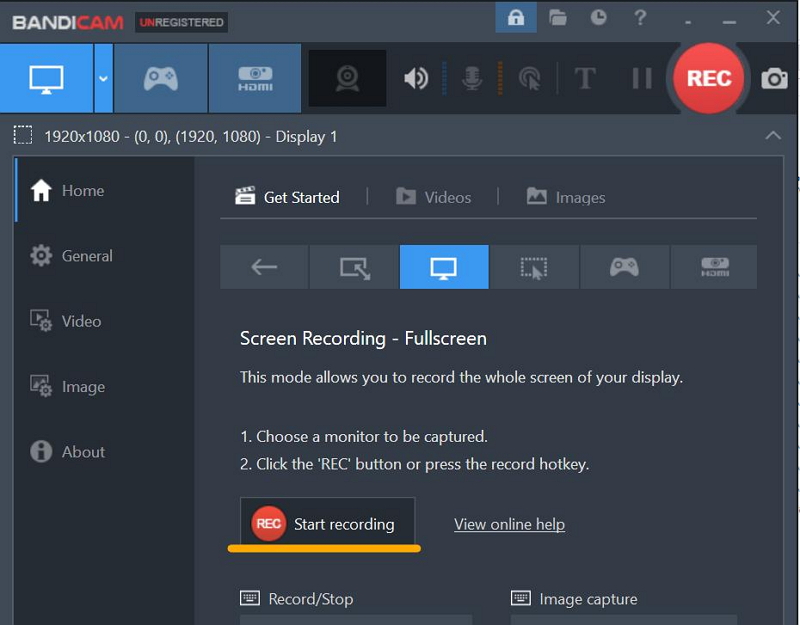This screenshot has width=800, height=625.
Task: Click the Start recording button
Action: point(328,524)
